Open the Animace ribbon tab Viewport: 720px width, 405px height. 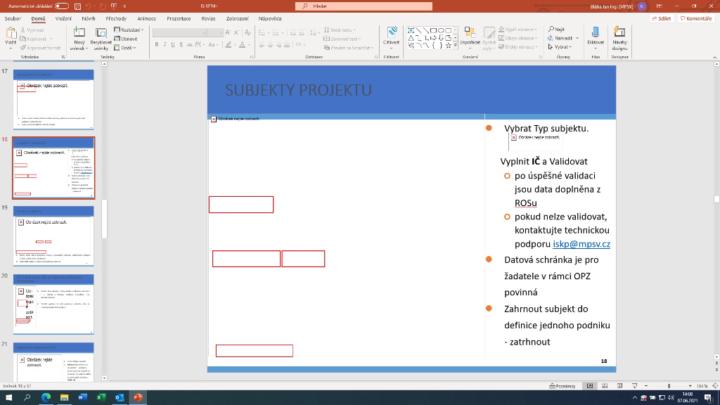click(x=146, y=18)
